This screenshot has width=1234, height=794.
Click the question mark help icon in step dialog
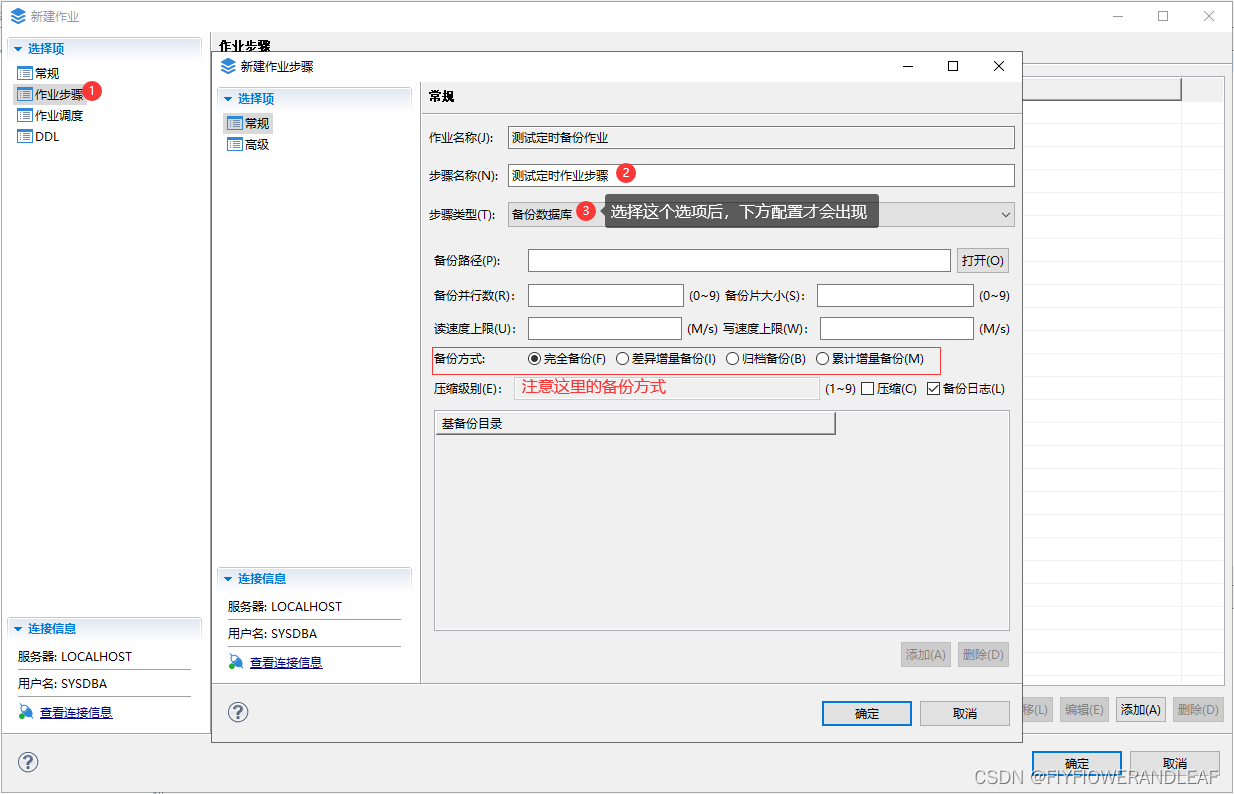[x=237, y=712]
